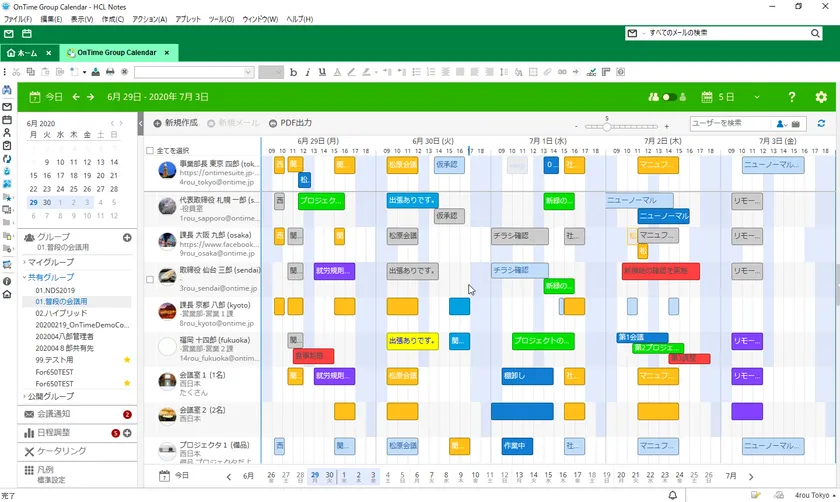Click the user filter icon in search box
The image size is (840, 502).
coord(781,124)
